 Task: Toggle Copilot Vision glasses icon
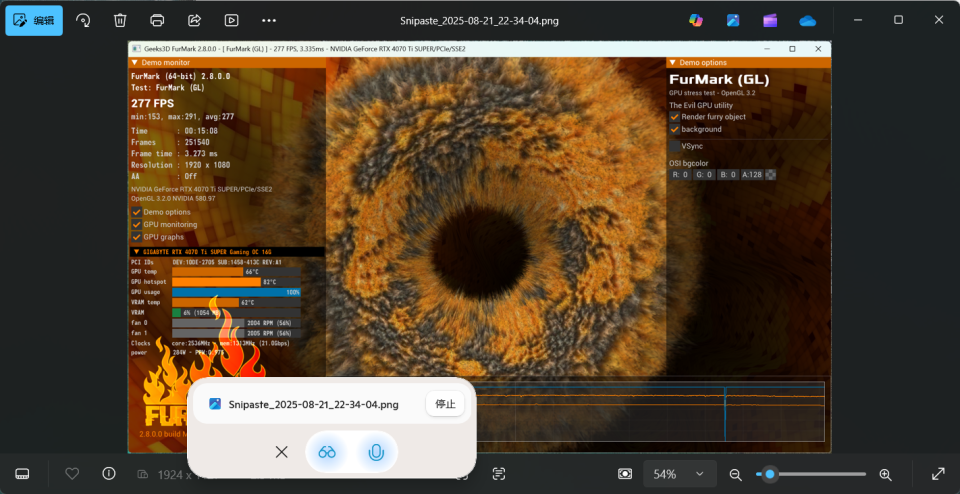click(328, 452)
